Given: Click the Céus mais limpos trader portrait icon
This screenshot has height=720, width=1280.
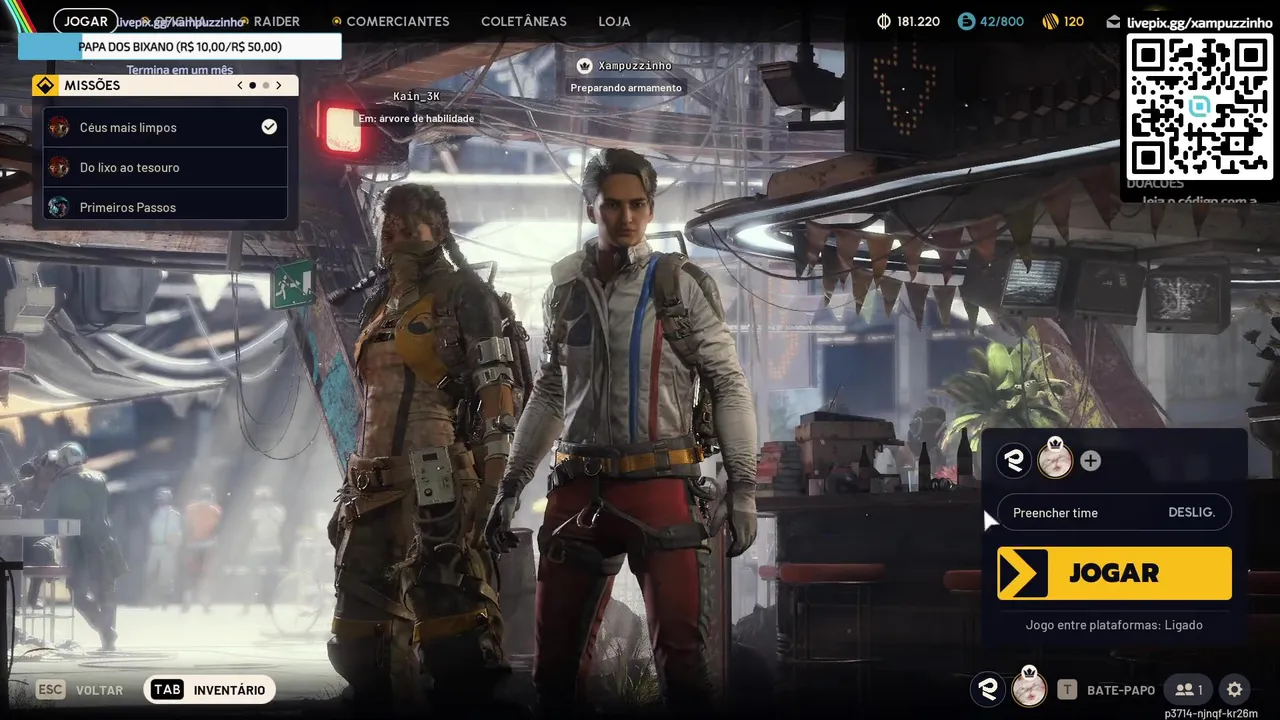Looking at the screenshot, I should click(59, 127).
